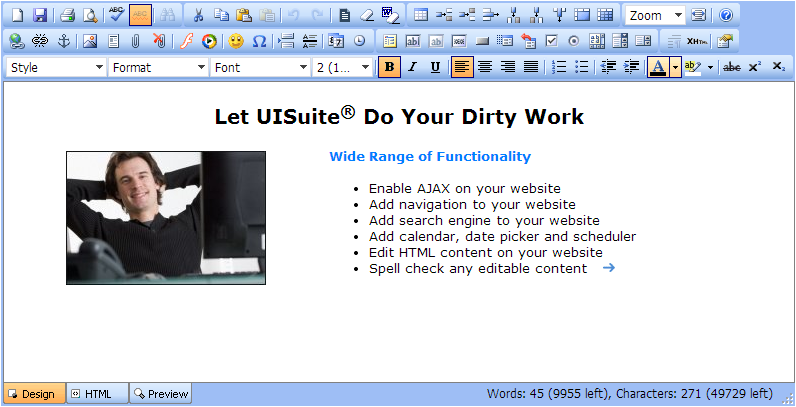Apply background highlight color
Viewport: 796px width, 407px height.
[692, 67]
